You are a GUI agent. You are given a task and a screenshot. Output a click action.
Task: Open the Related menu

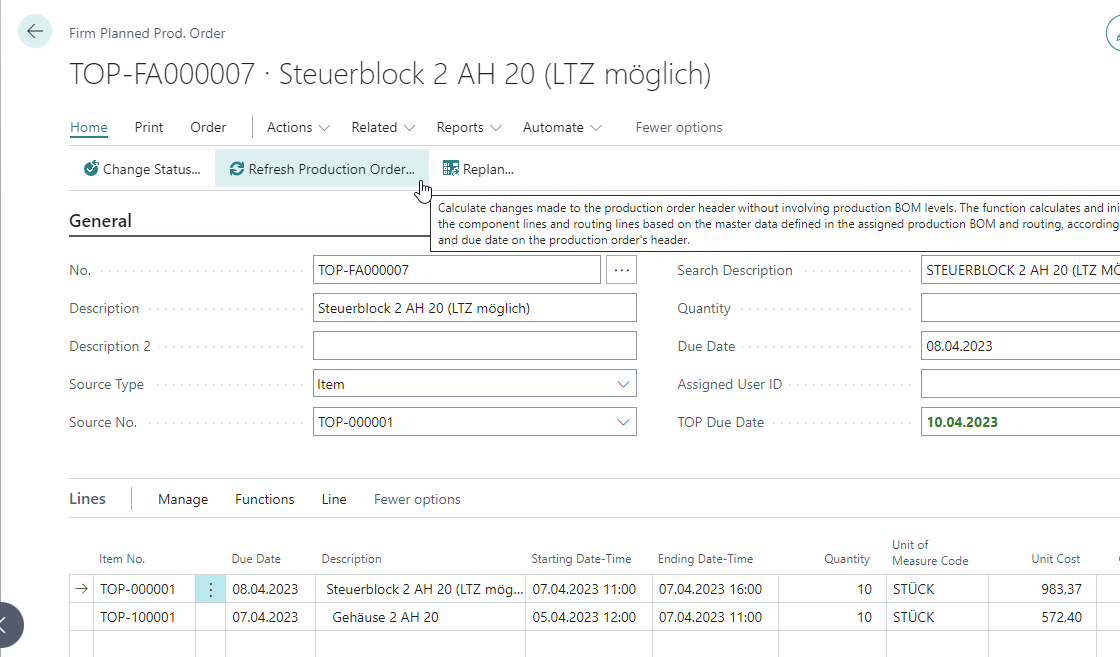382,127
